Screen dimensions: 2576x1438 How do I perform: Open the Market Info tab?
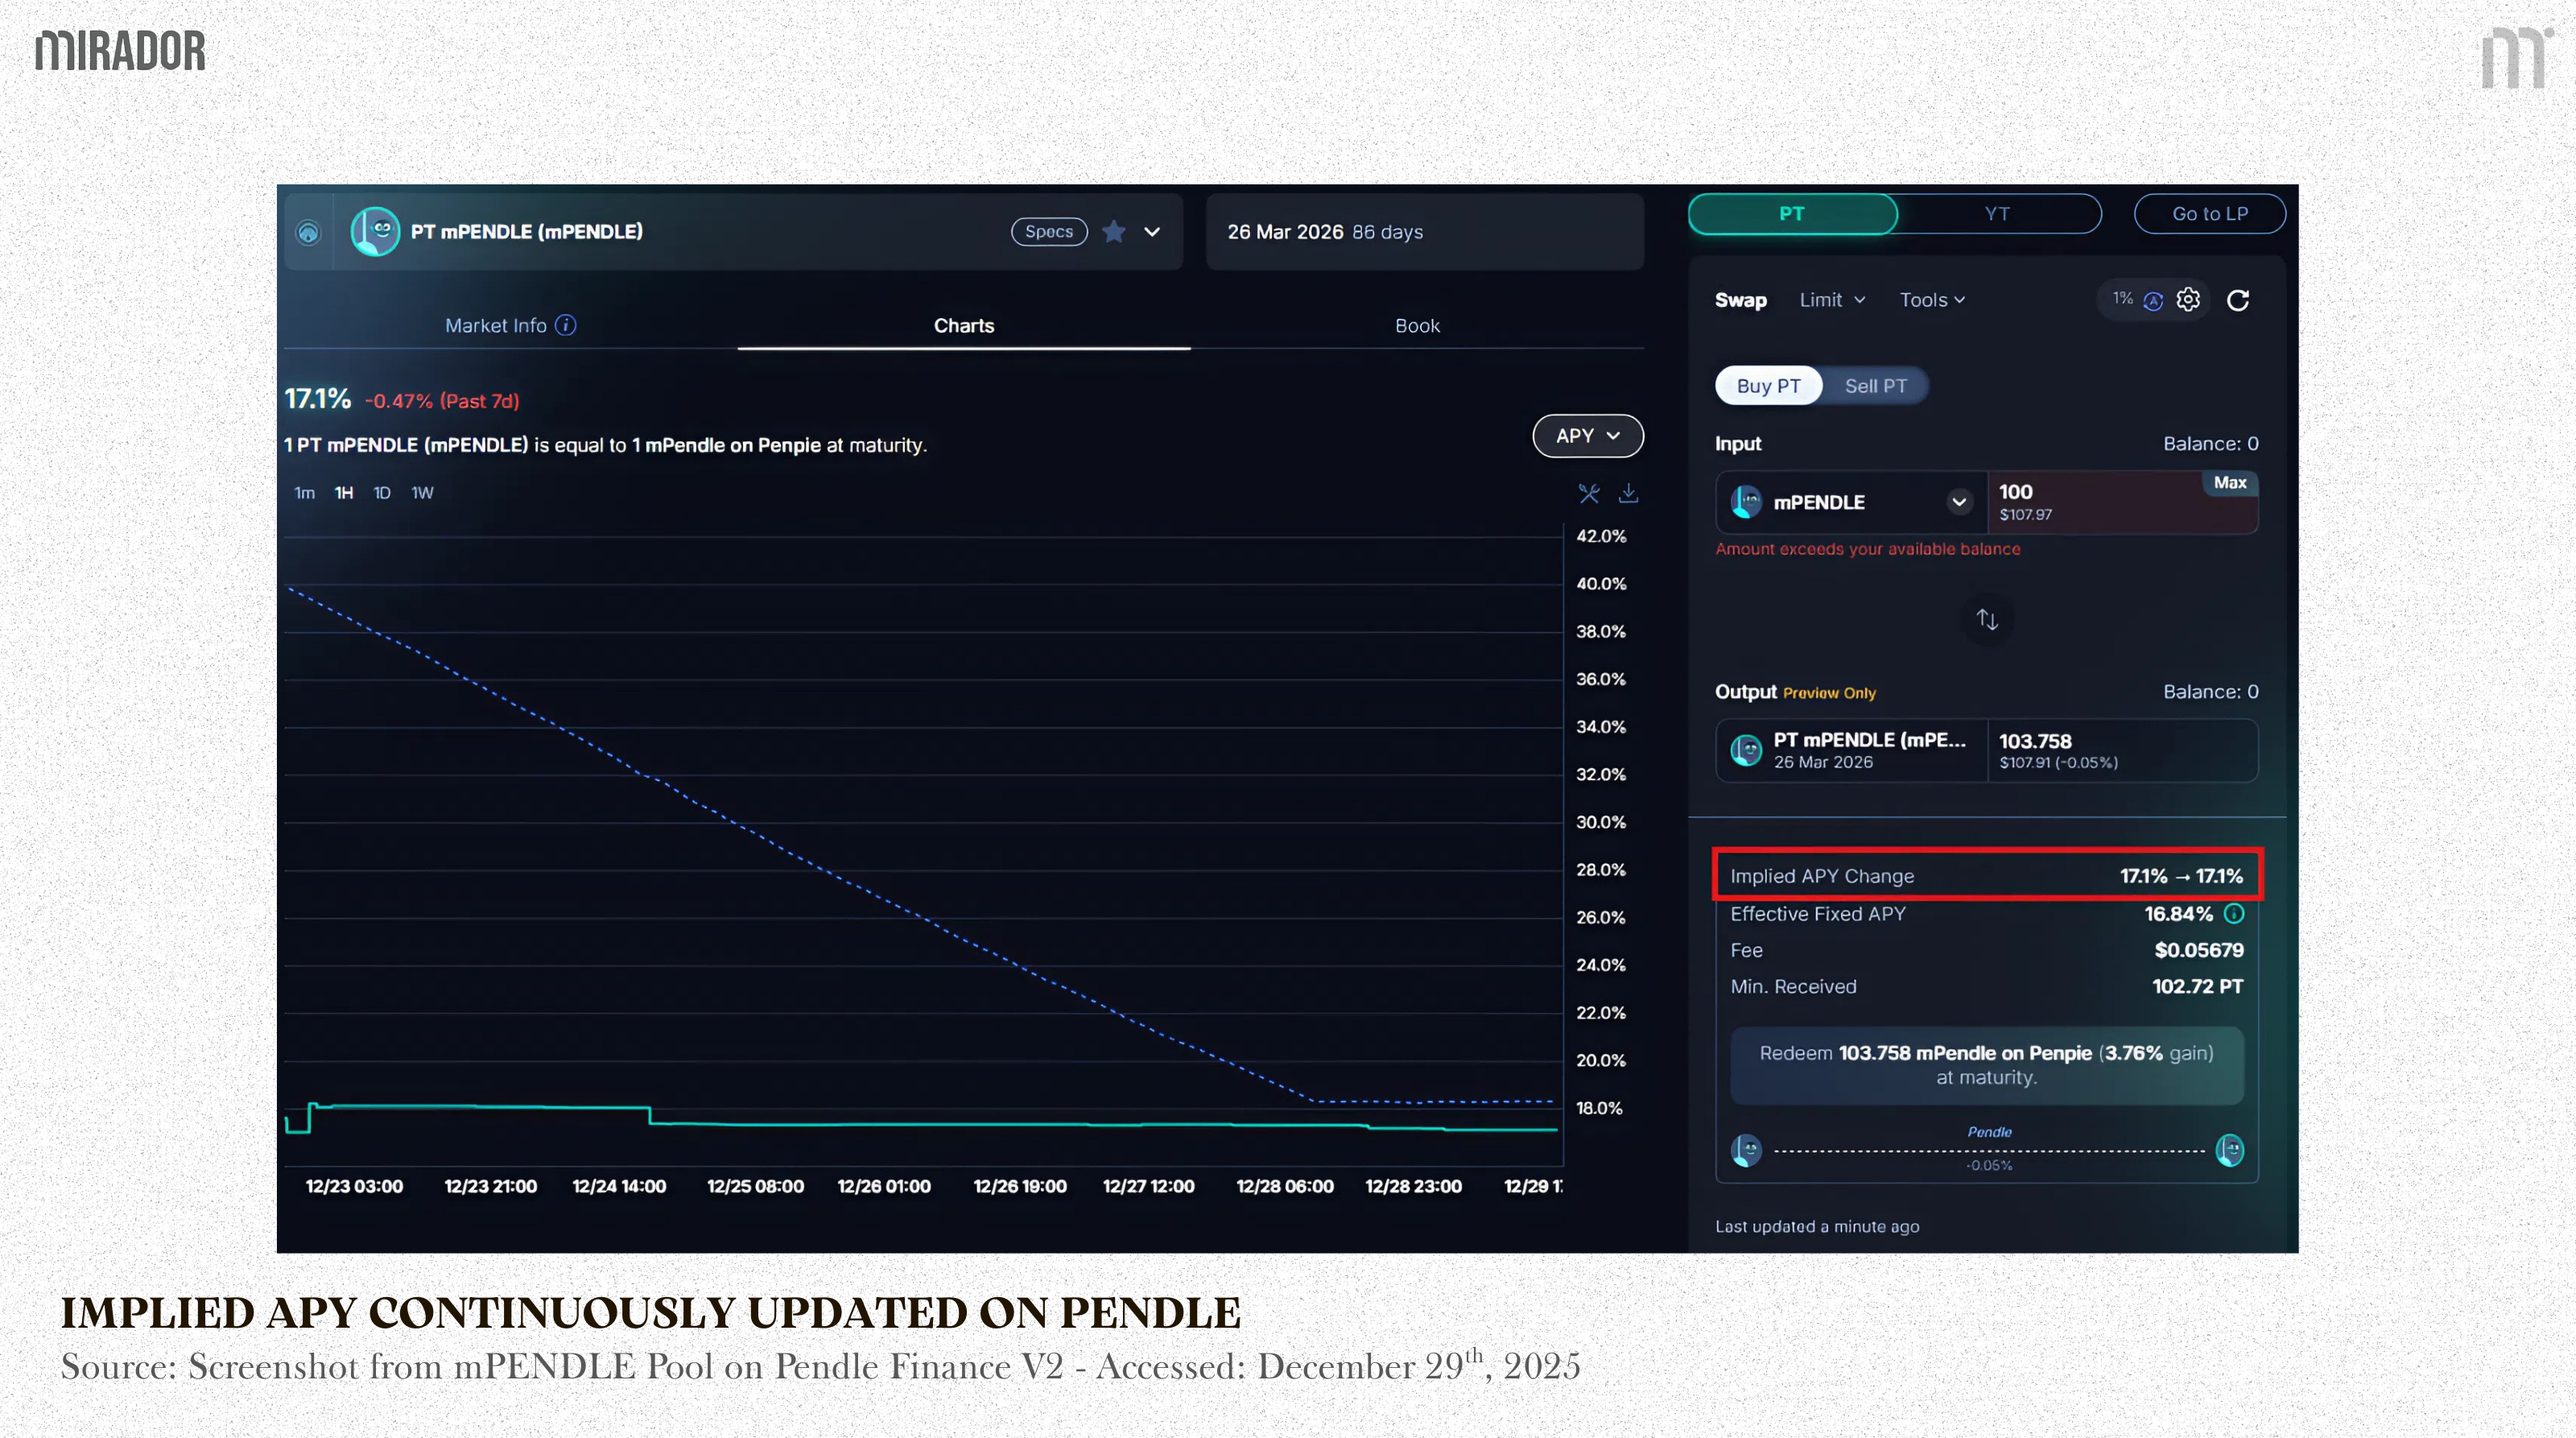pos(496,326)
